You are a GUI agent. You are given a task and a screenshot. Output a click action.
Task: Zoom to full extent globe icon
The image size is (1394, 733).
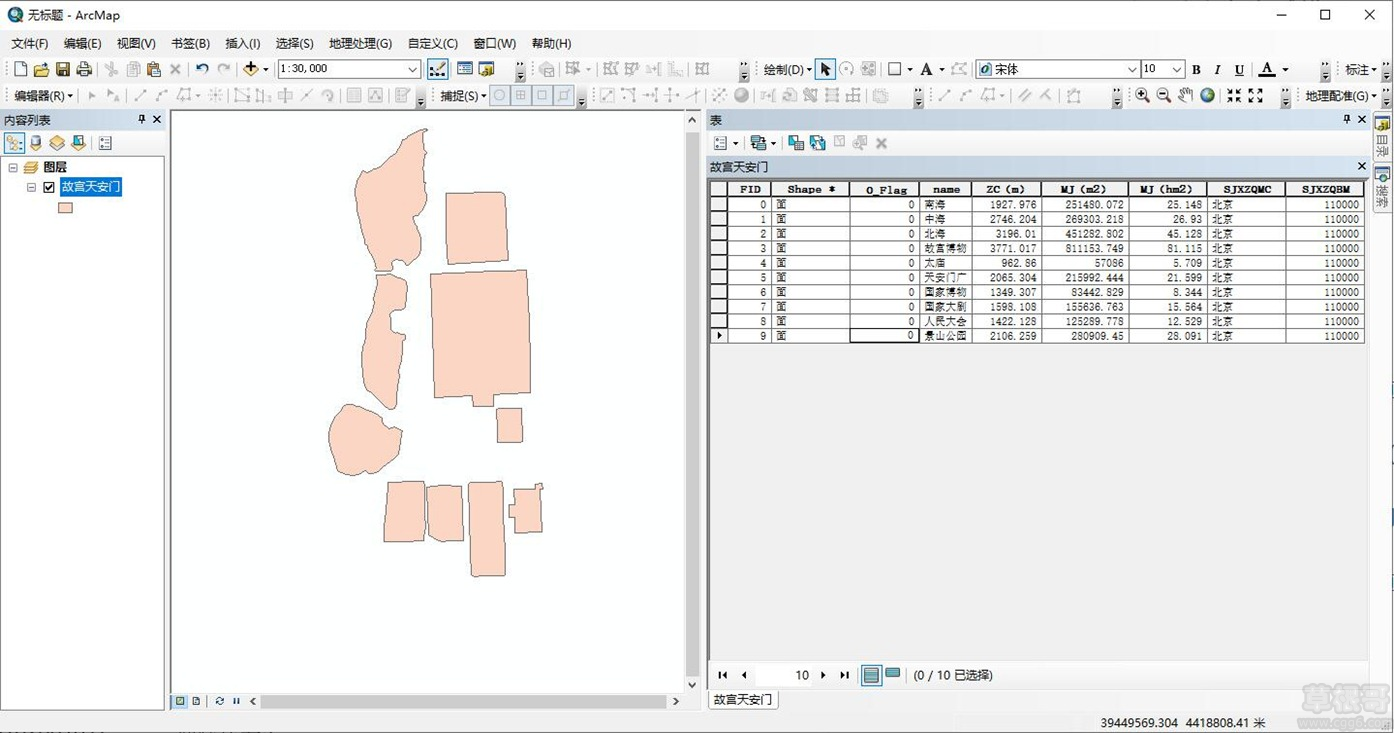coord(1208,95)
